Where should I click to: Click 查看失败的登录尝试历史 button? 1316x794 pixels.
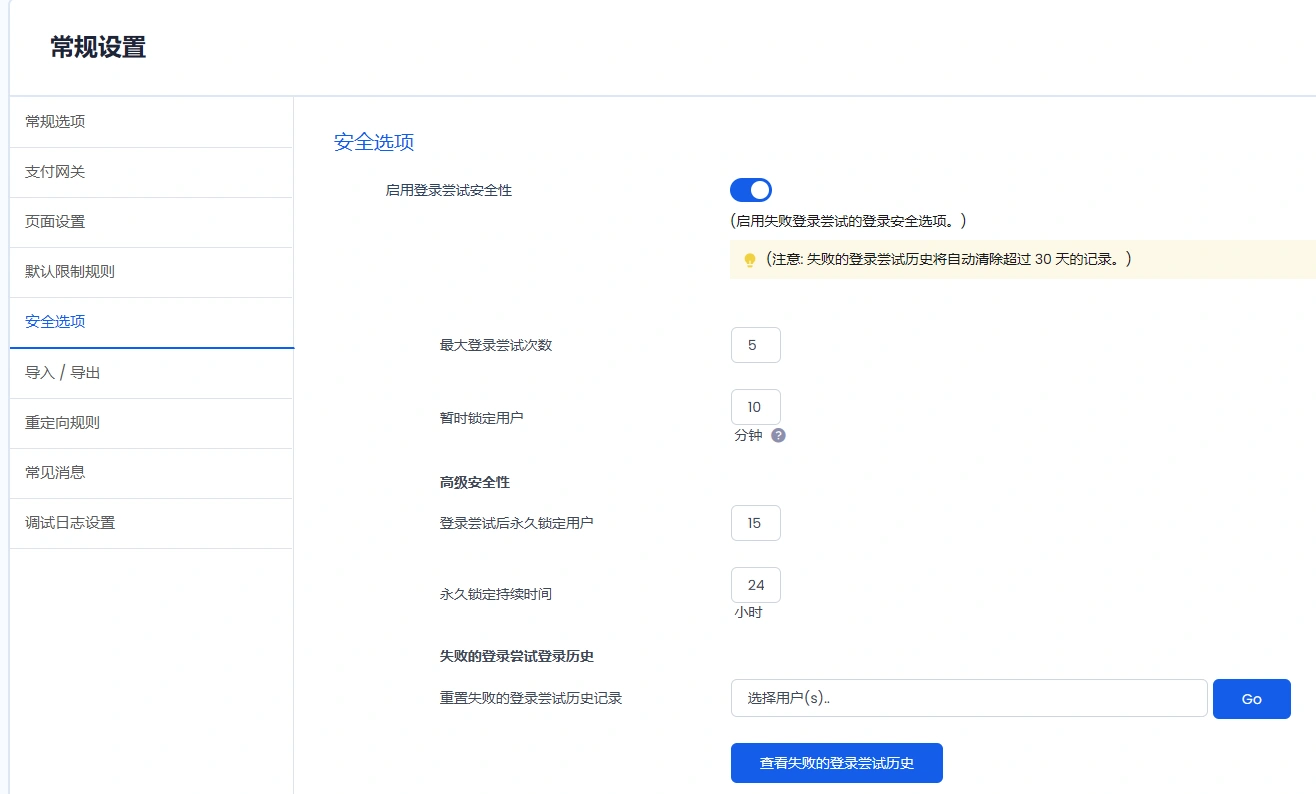[836, 762]
